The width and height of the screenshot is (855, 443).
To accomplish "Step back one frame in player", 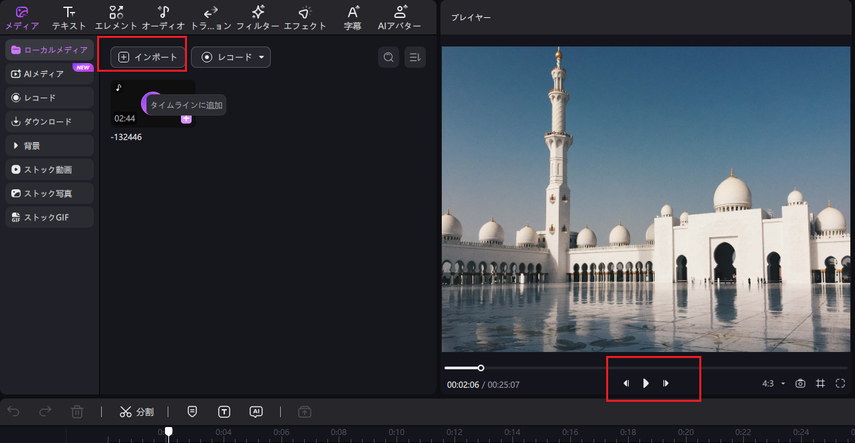I will 627,384.
